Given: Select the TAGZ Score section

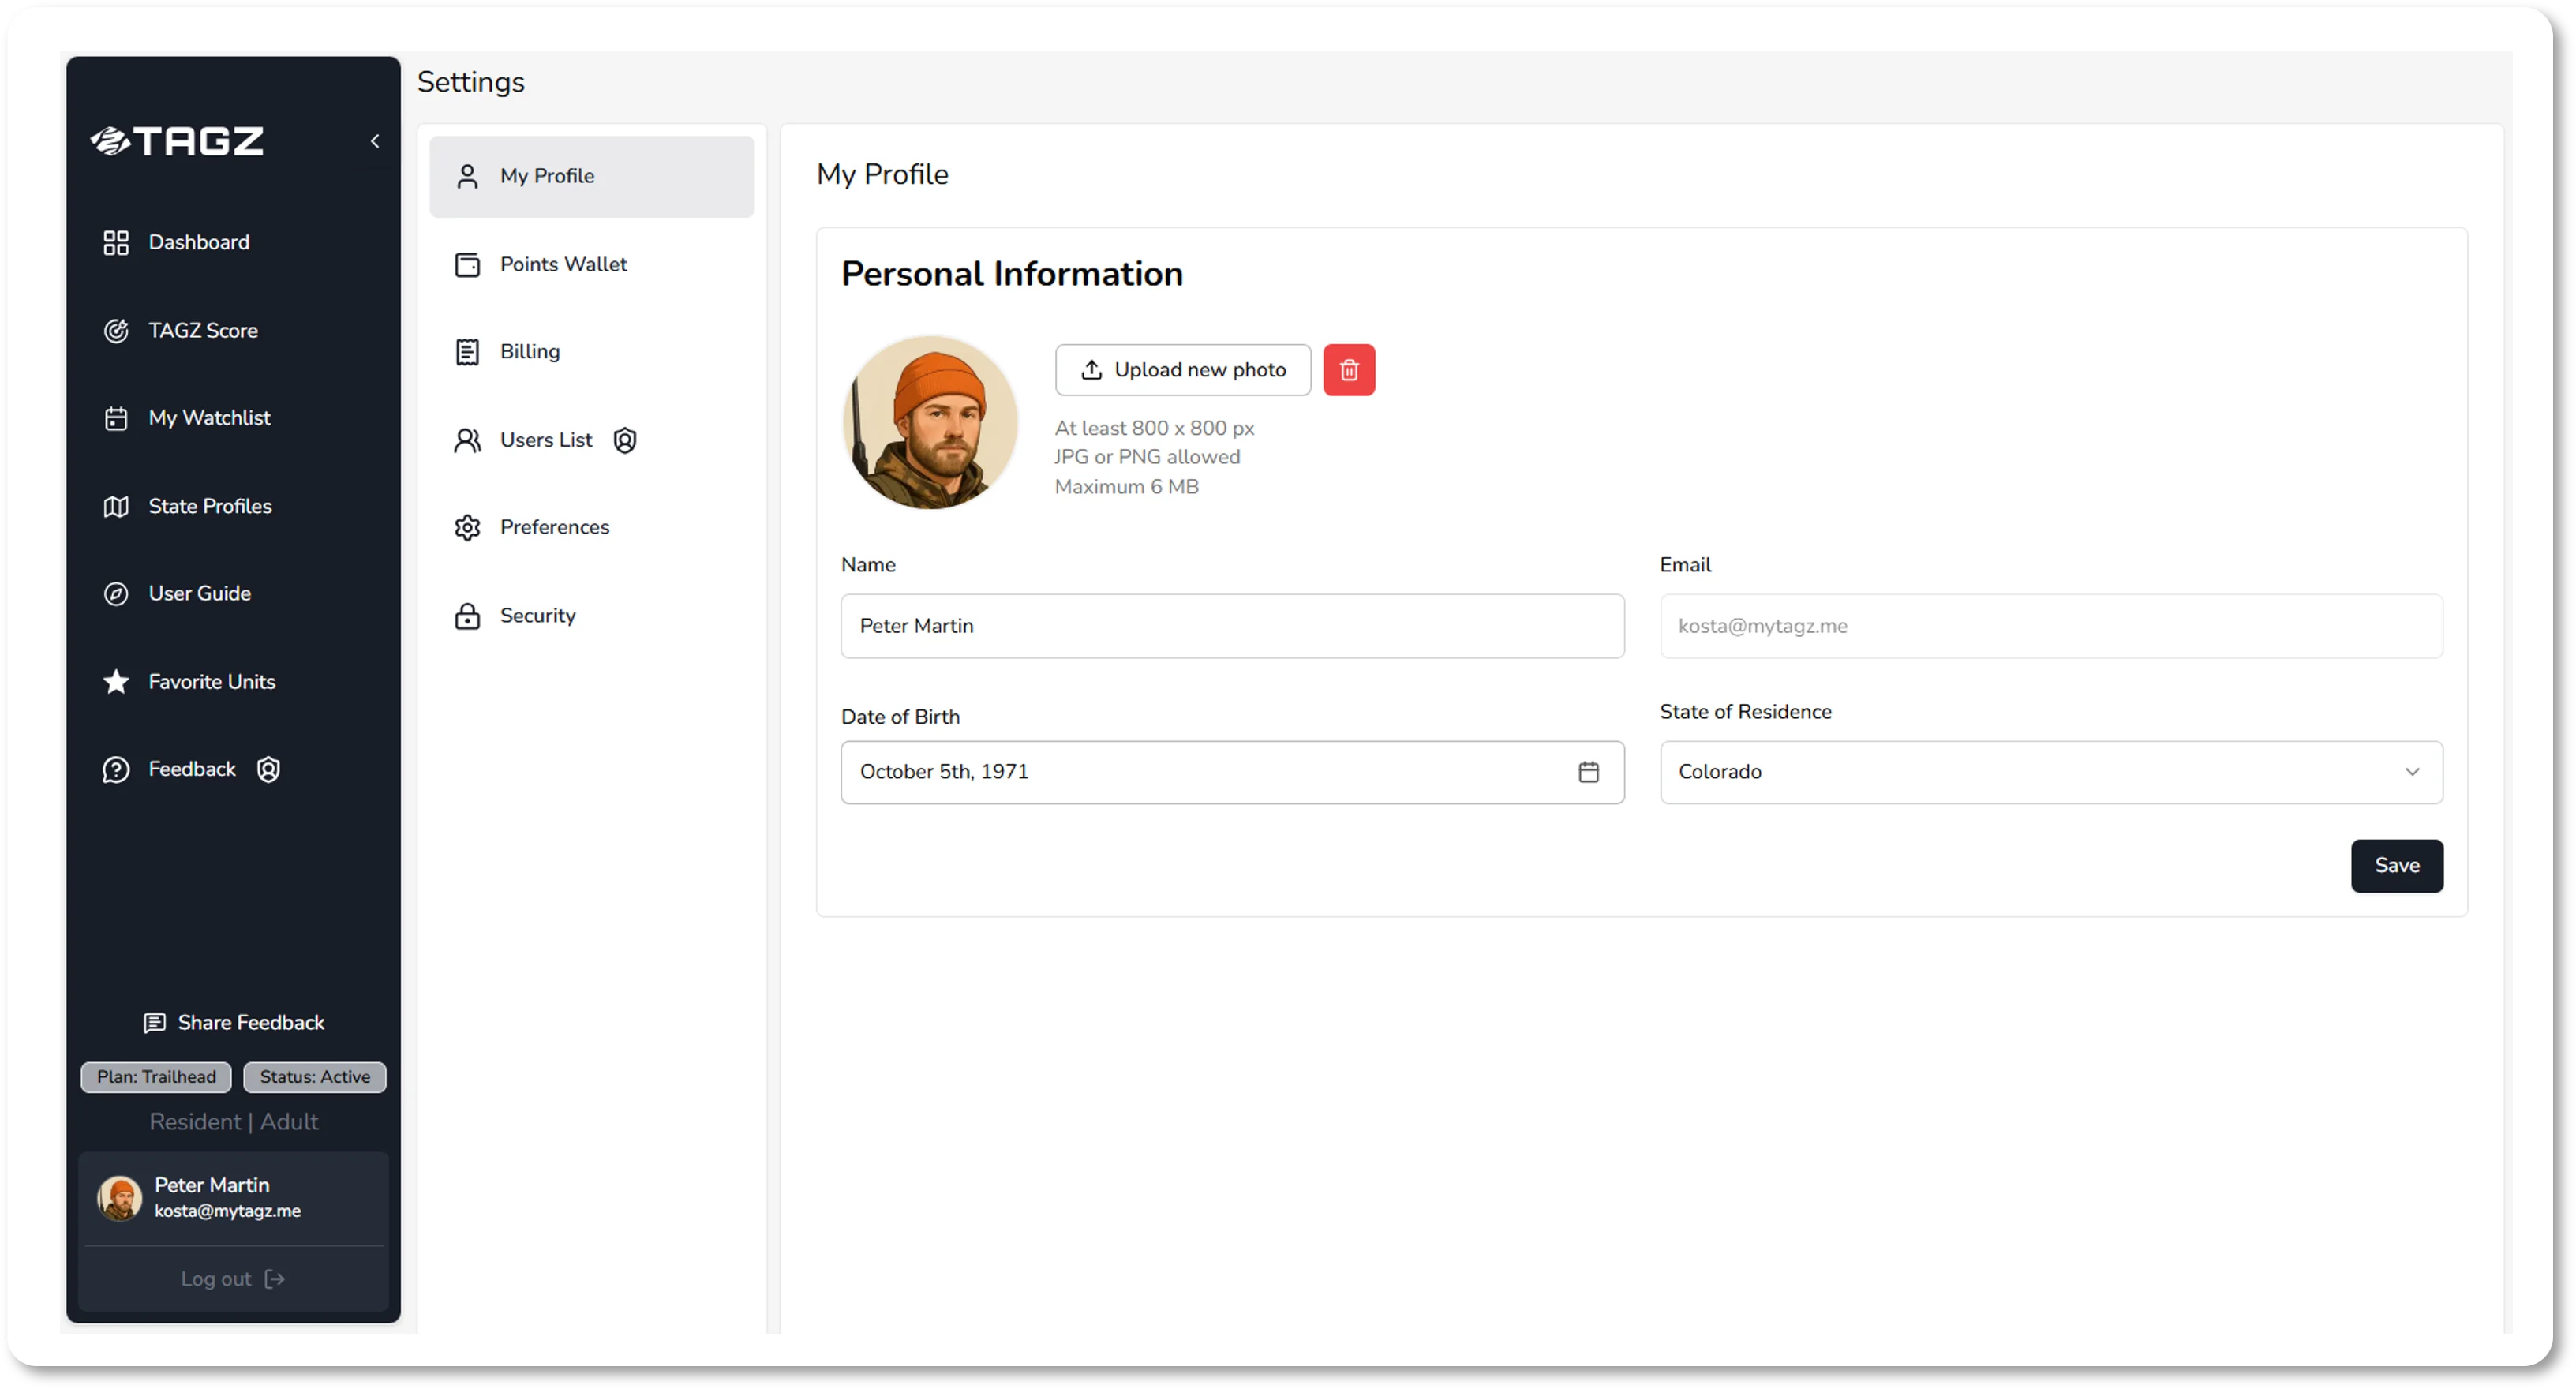Looking at the screenshot, I should coord(204,330).
